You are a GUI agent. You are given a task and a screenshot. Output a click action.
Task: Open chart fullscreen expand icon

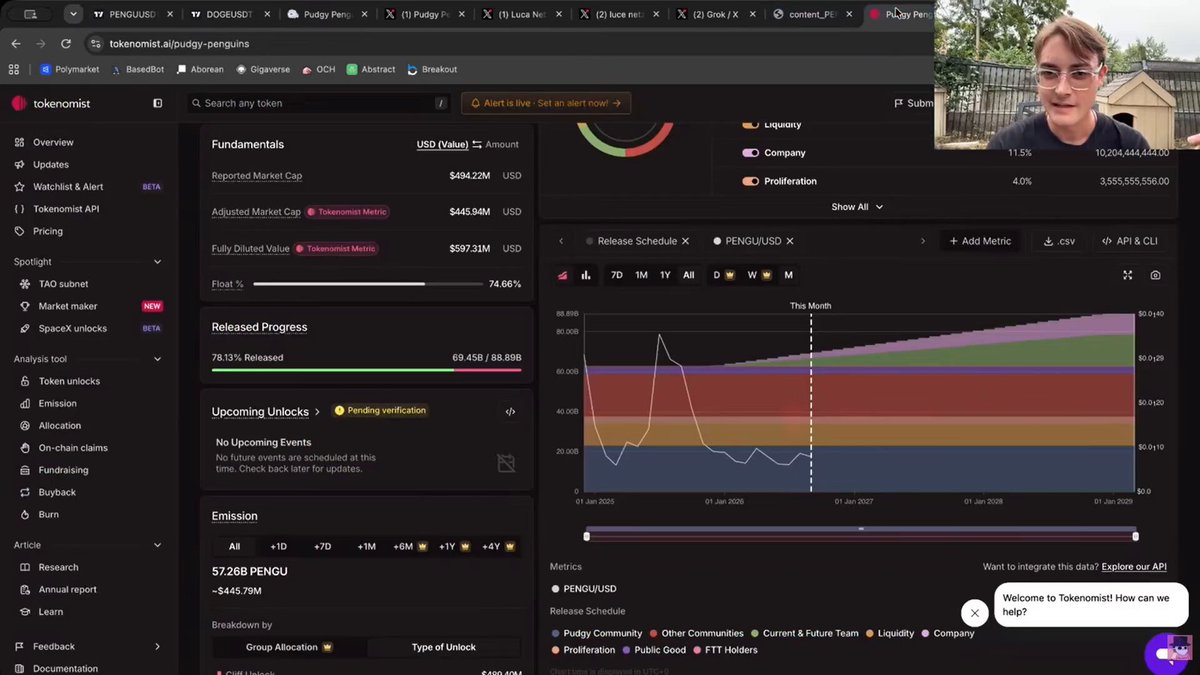(x=1128, y=275)
